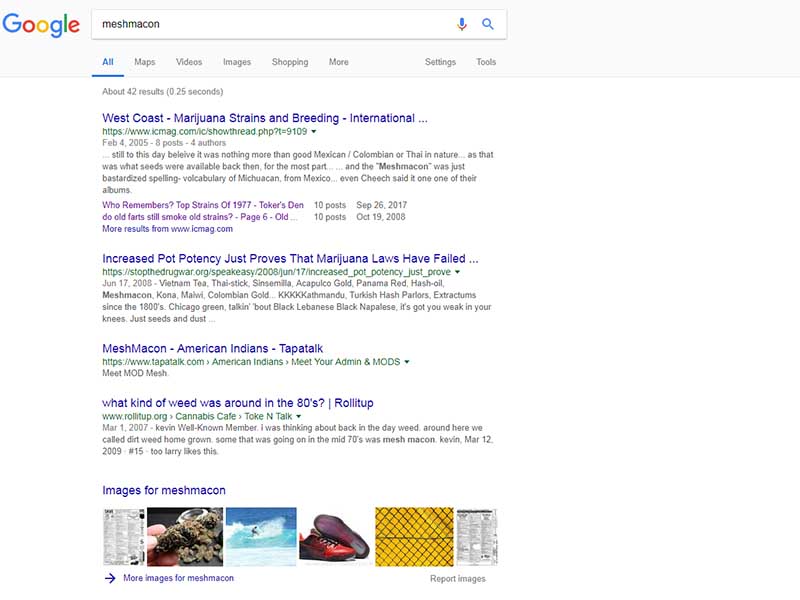This screenshot has width=800, height=600.
Task: Click Report images link
Action: 457,579
